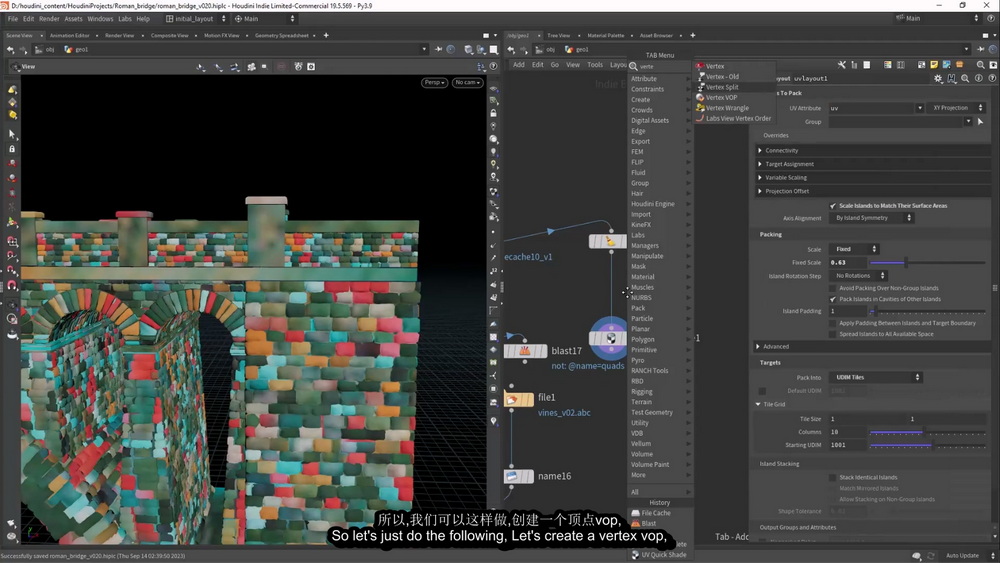The height and width of the screenshot is (563, 1000).
Task: Adjust the Columns slider
Action: pyautogui.click(x=928, y=432)
